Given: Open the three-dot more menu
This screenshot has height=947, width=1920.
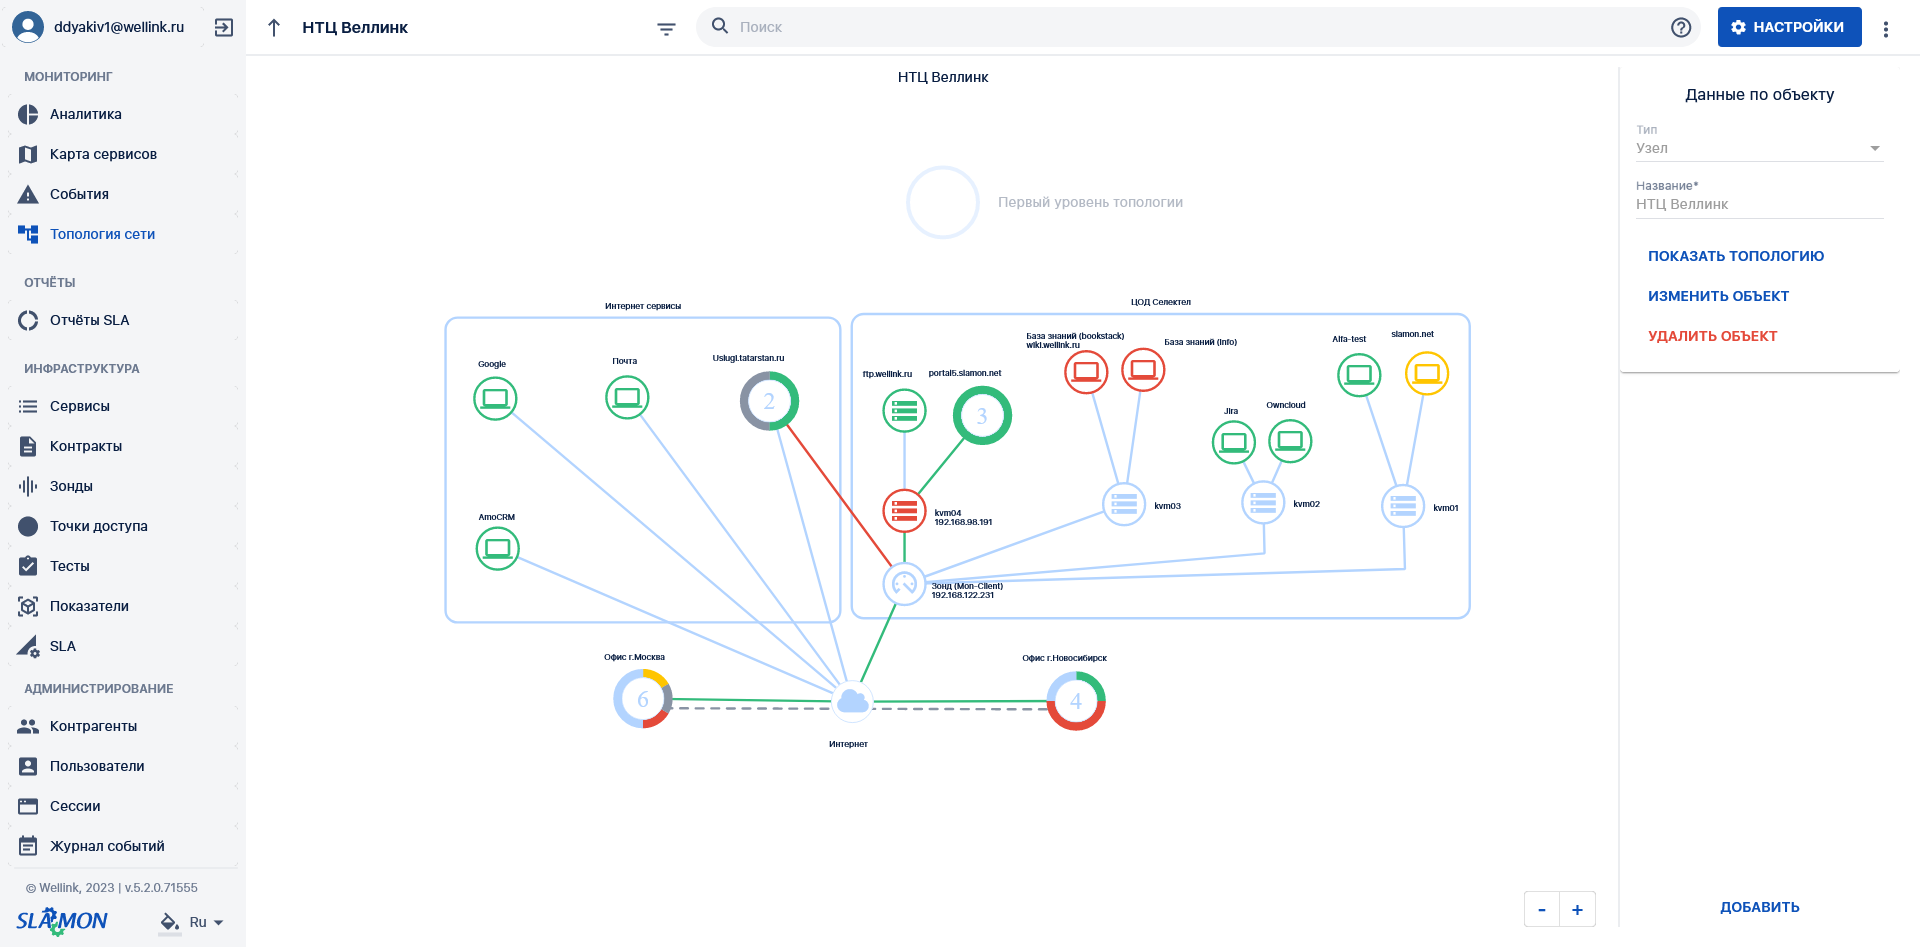Looking at the screenshot, I should 1886,29.
